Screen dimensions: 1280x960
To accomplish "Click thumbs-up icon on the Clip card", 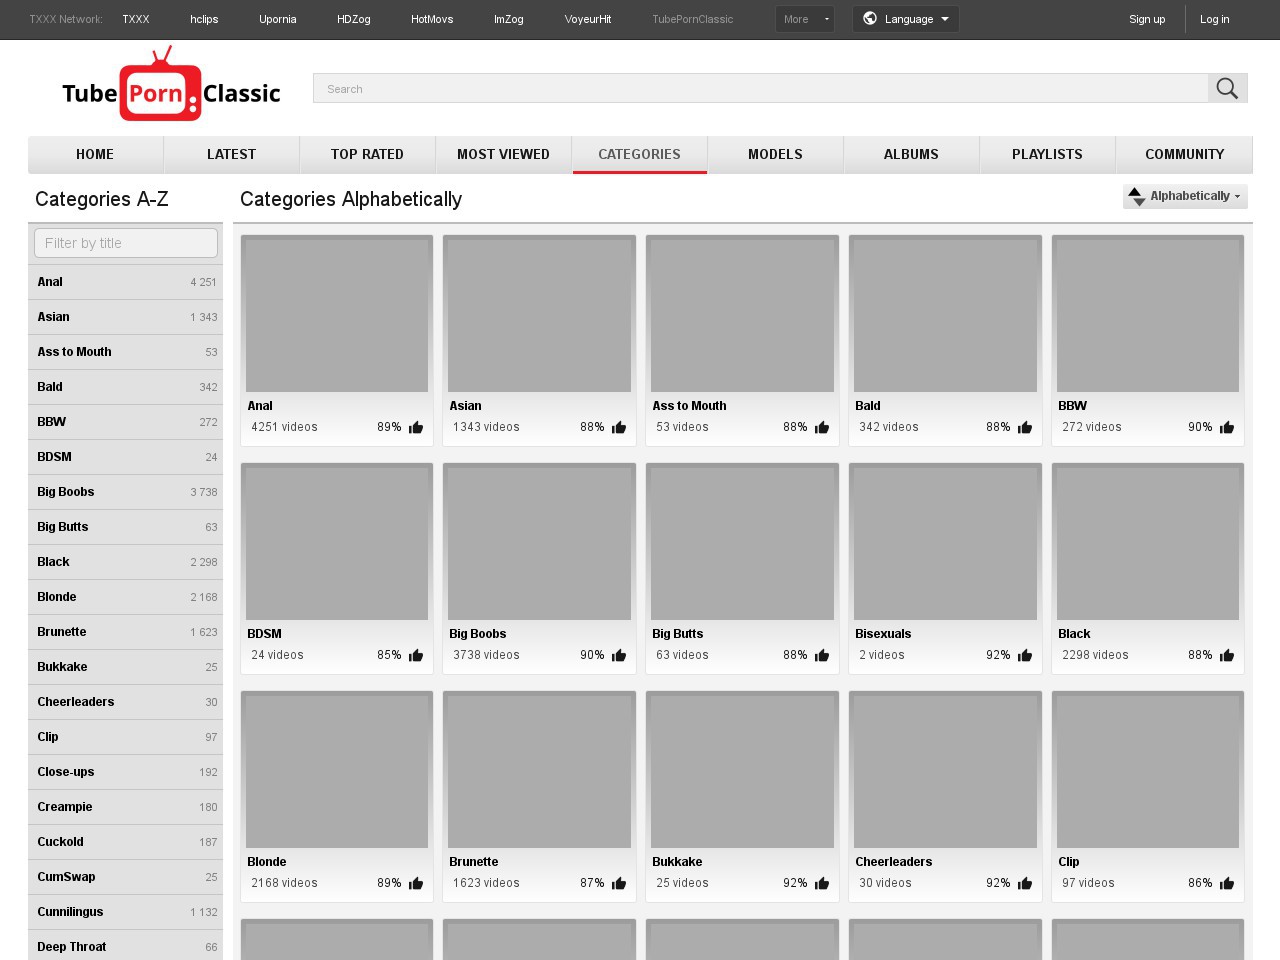I will tap(1227, 884).
